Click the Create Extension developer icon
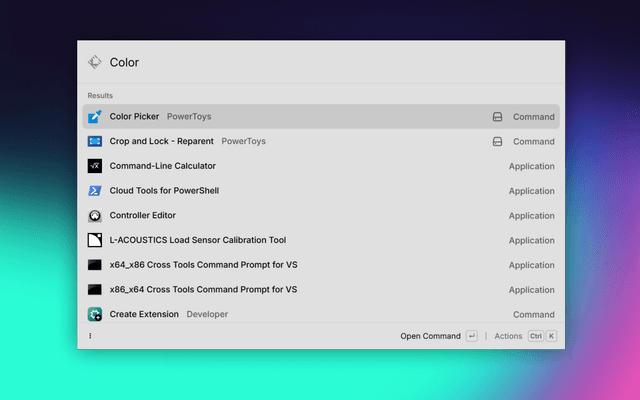 click(95, 314)
